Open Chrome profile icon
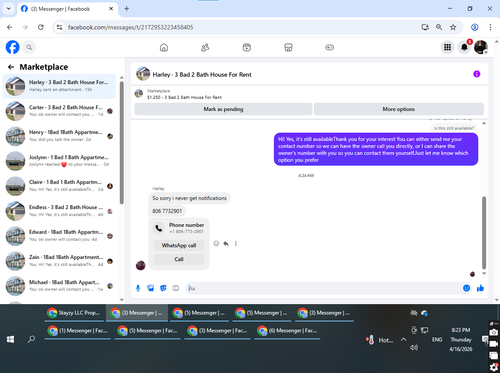 [x=475, y=27]
